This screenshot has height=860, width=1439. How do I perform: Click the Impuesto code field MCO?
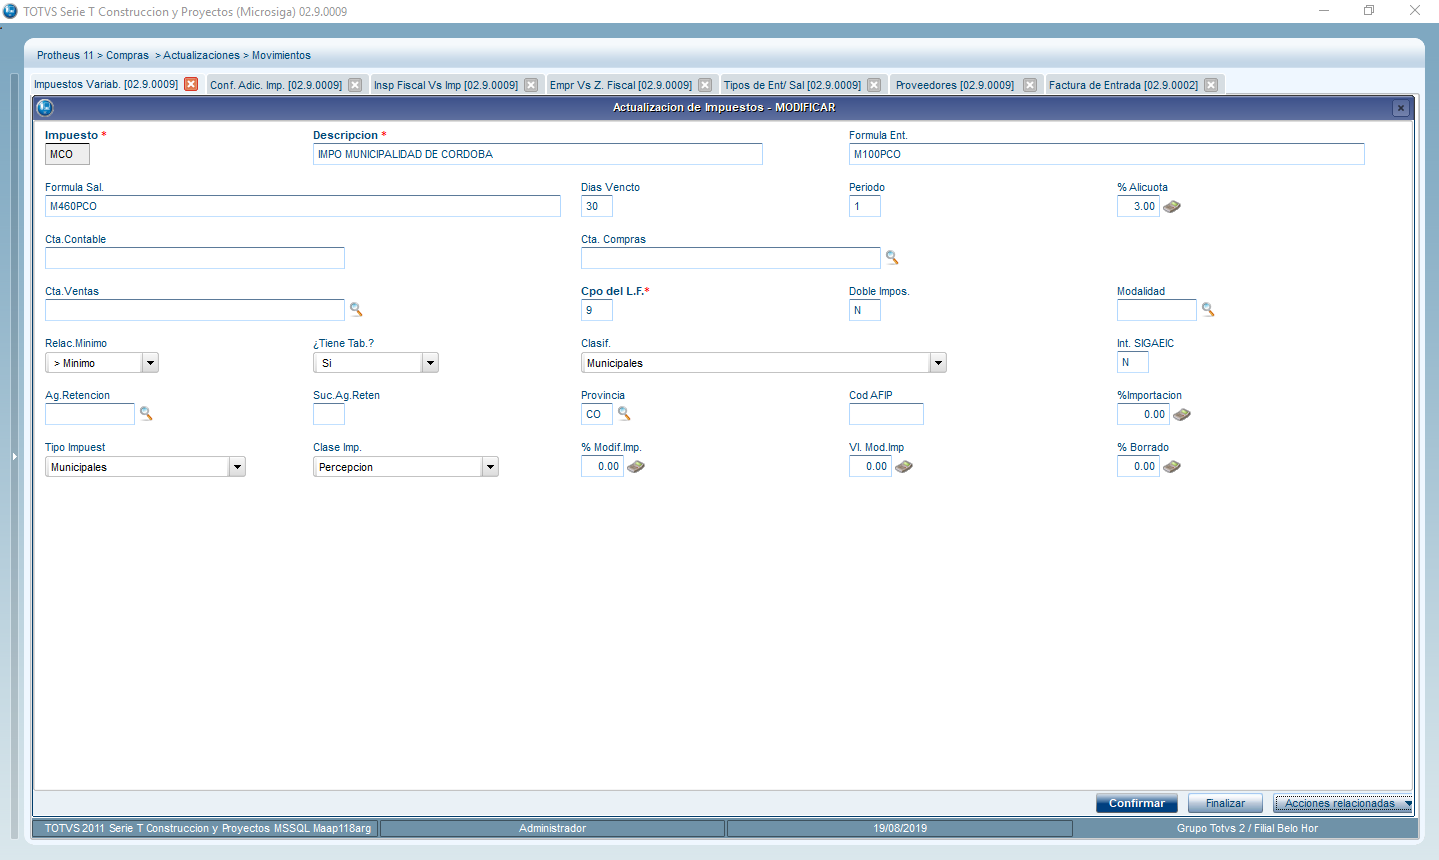tap(67, 154)
